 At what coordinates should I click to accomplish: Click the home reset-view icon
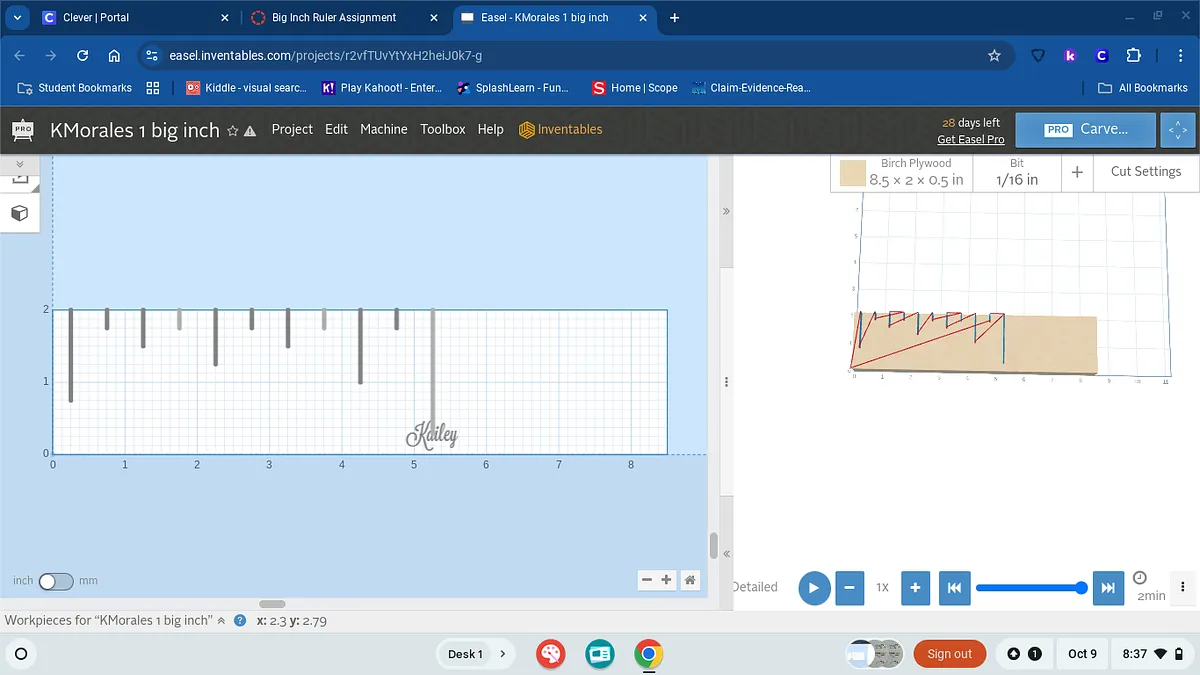tap(690, 580)
